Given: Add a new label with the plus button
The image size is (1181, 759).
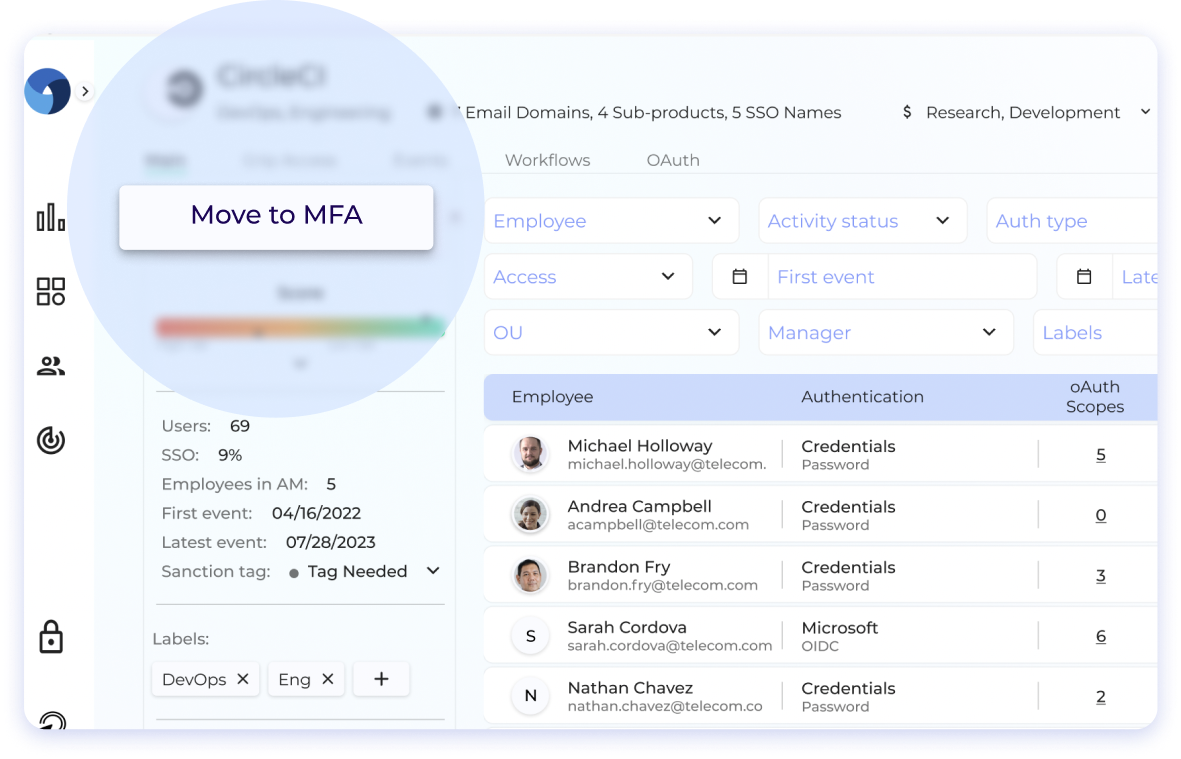Looking at the screenshot, I should tap(381, 679).
